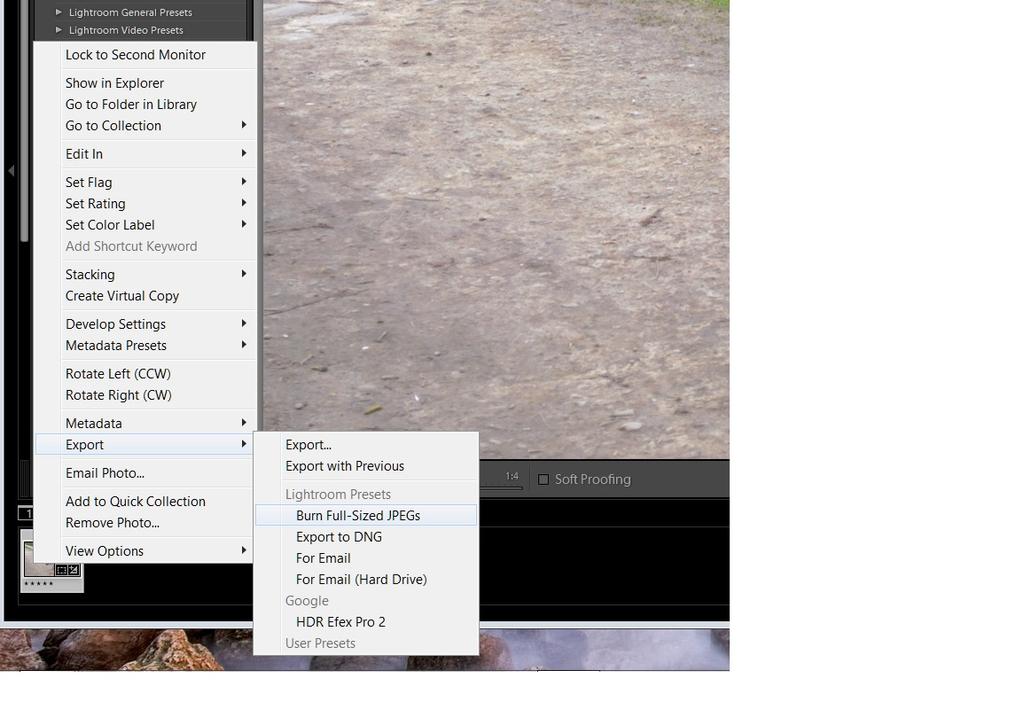The width and height of the screenshot is (1024, 725).
Task: Select HDR Efex Pro 2 export preset
Action: [x=341, y=622]
